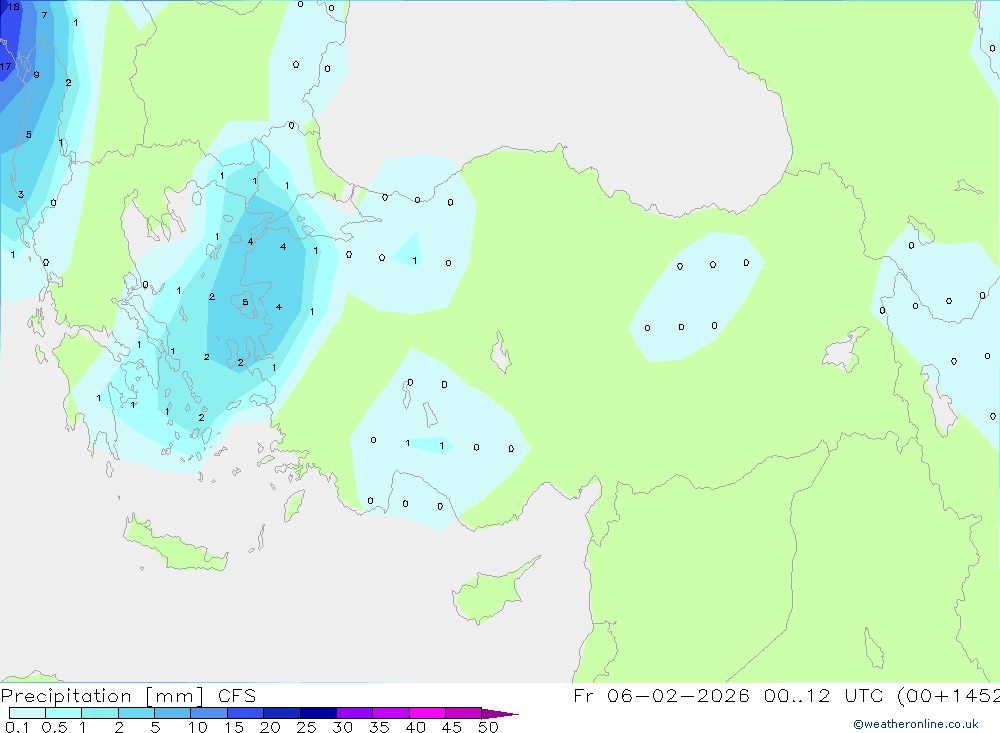Select the 5–10 mm legend swatch

click(x=173, y=713)
